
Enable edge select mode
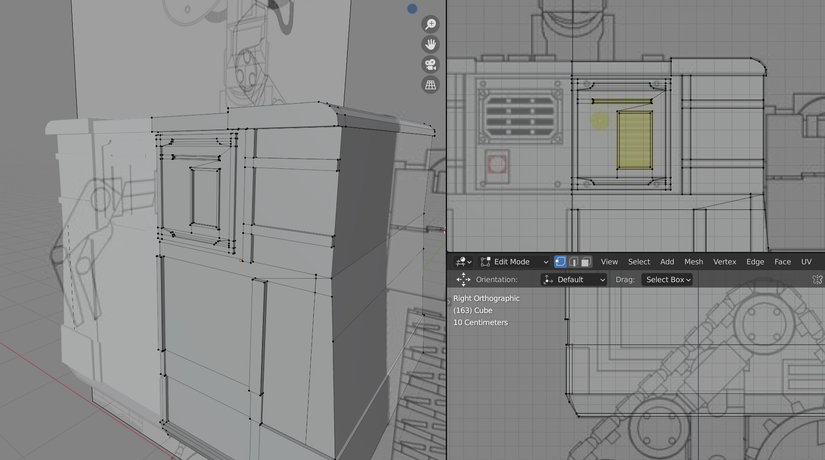click(574, 262)
